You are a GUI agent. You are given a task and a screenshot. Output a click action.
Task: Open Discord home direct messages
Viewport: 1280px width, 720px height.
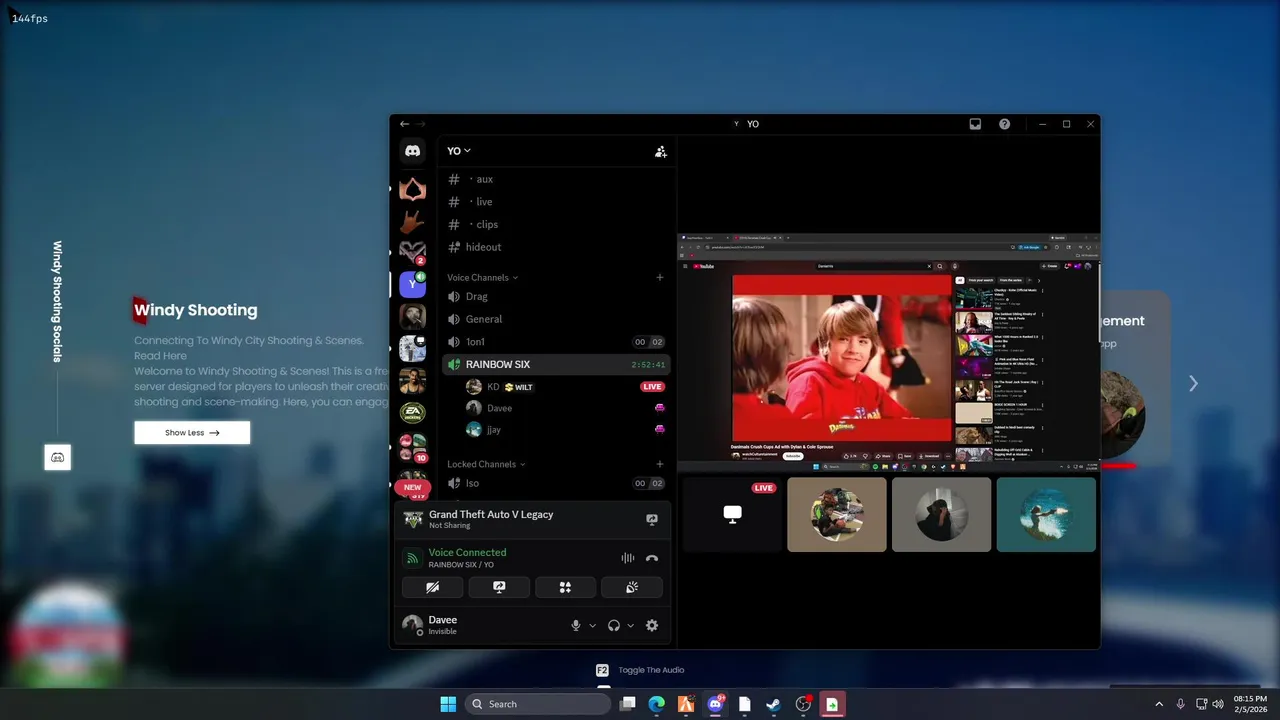pyautogui.click(x=412, y=151)
